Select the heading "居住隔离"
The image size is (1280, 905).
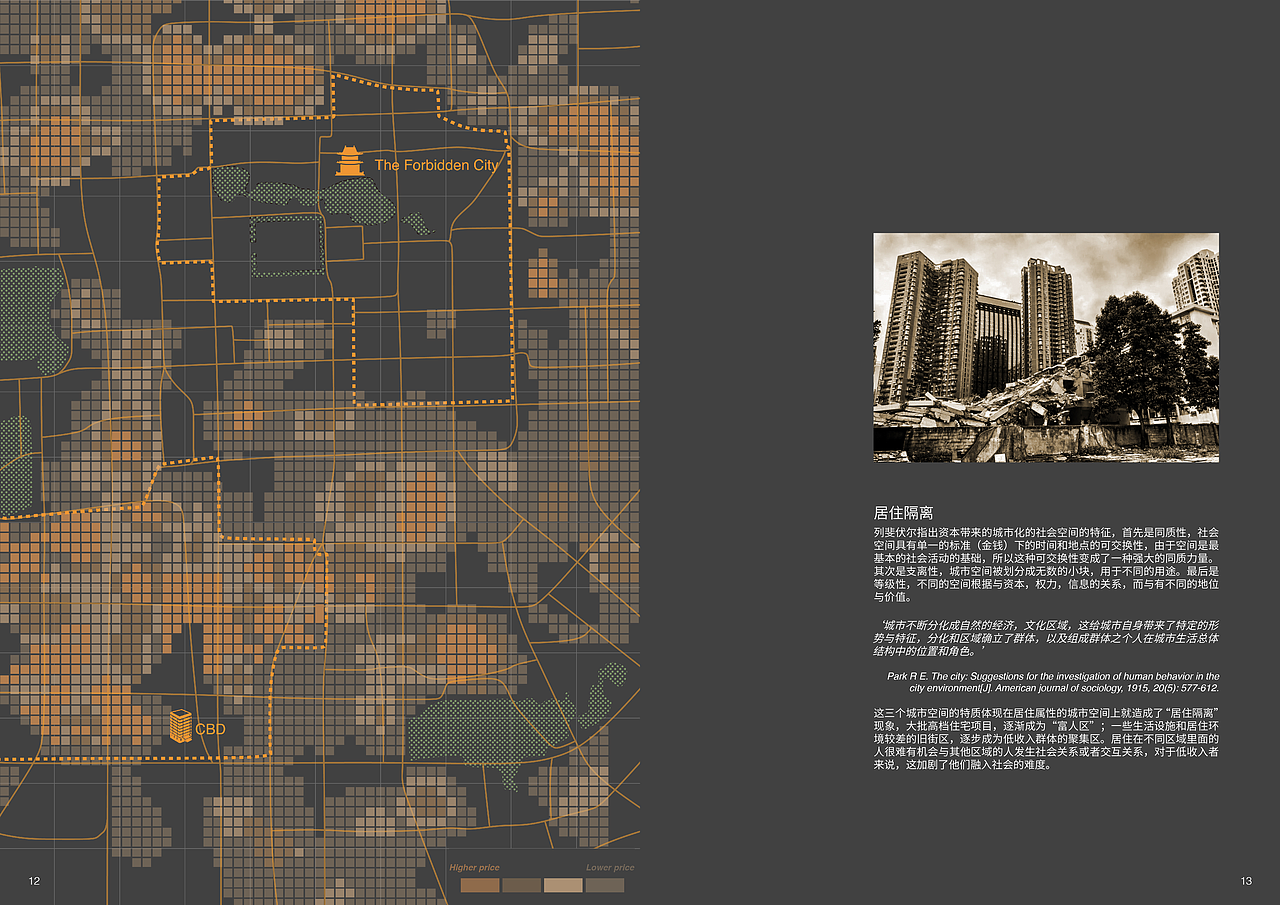[x=904, y=512]
